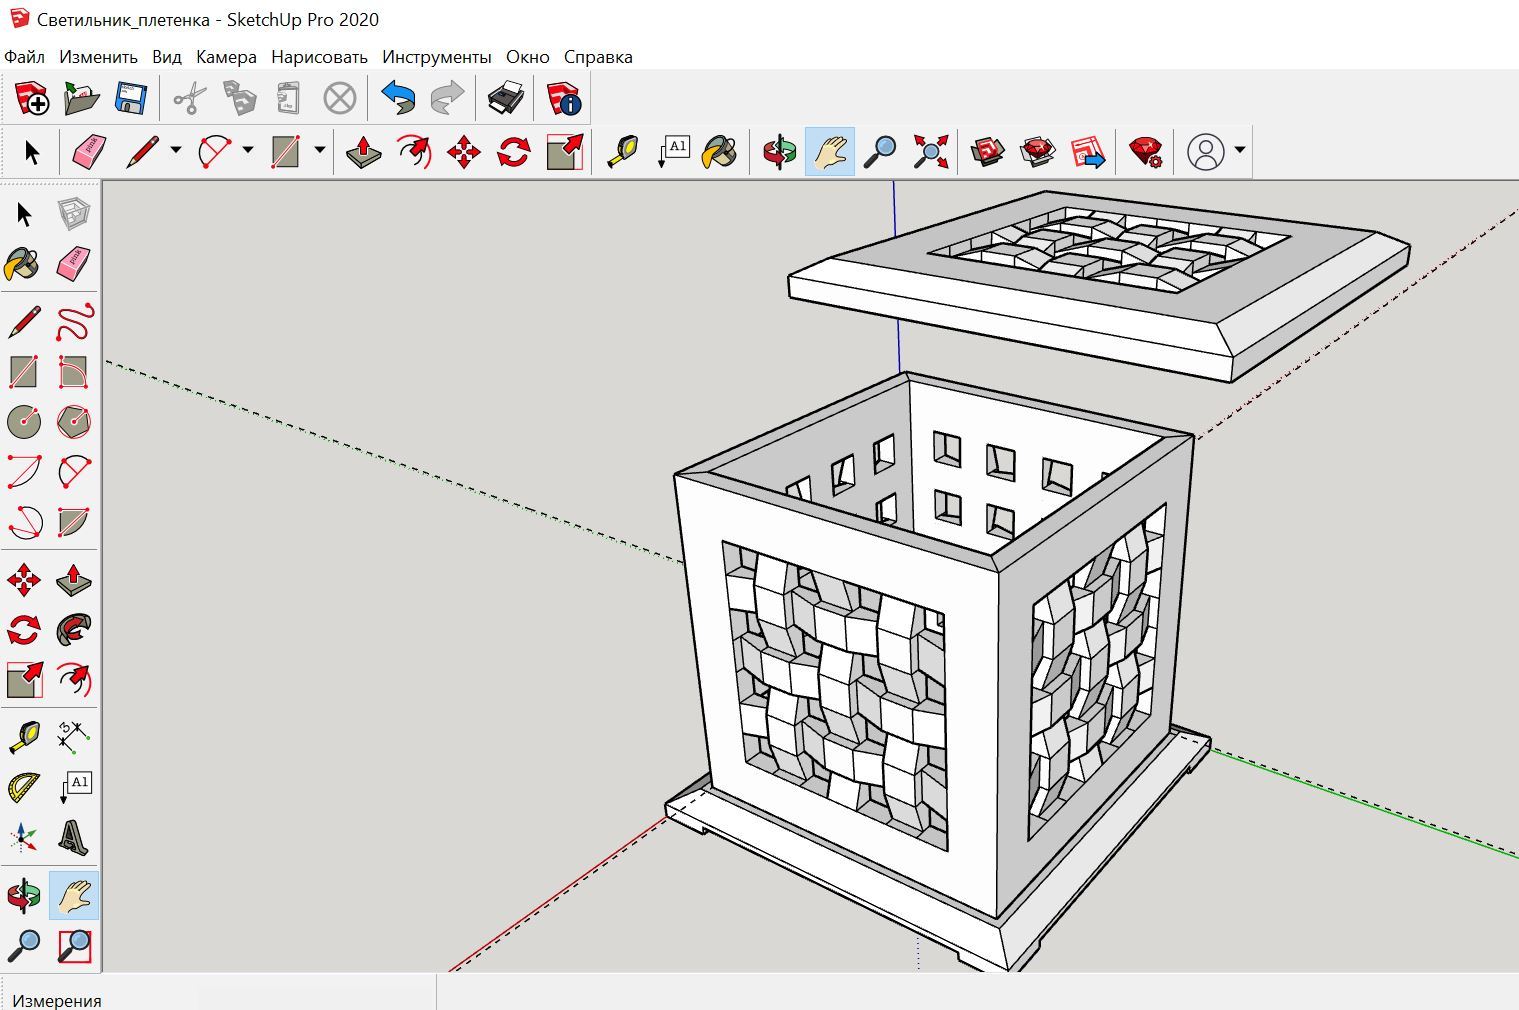Viewport: 1519px width, 1010px height.
Task: Create a new model with the New icon
Action: 31,98
